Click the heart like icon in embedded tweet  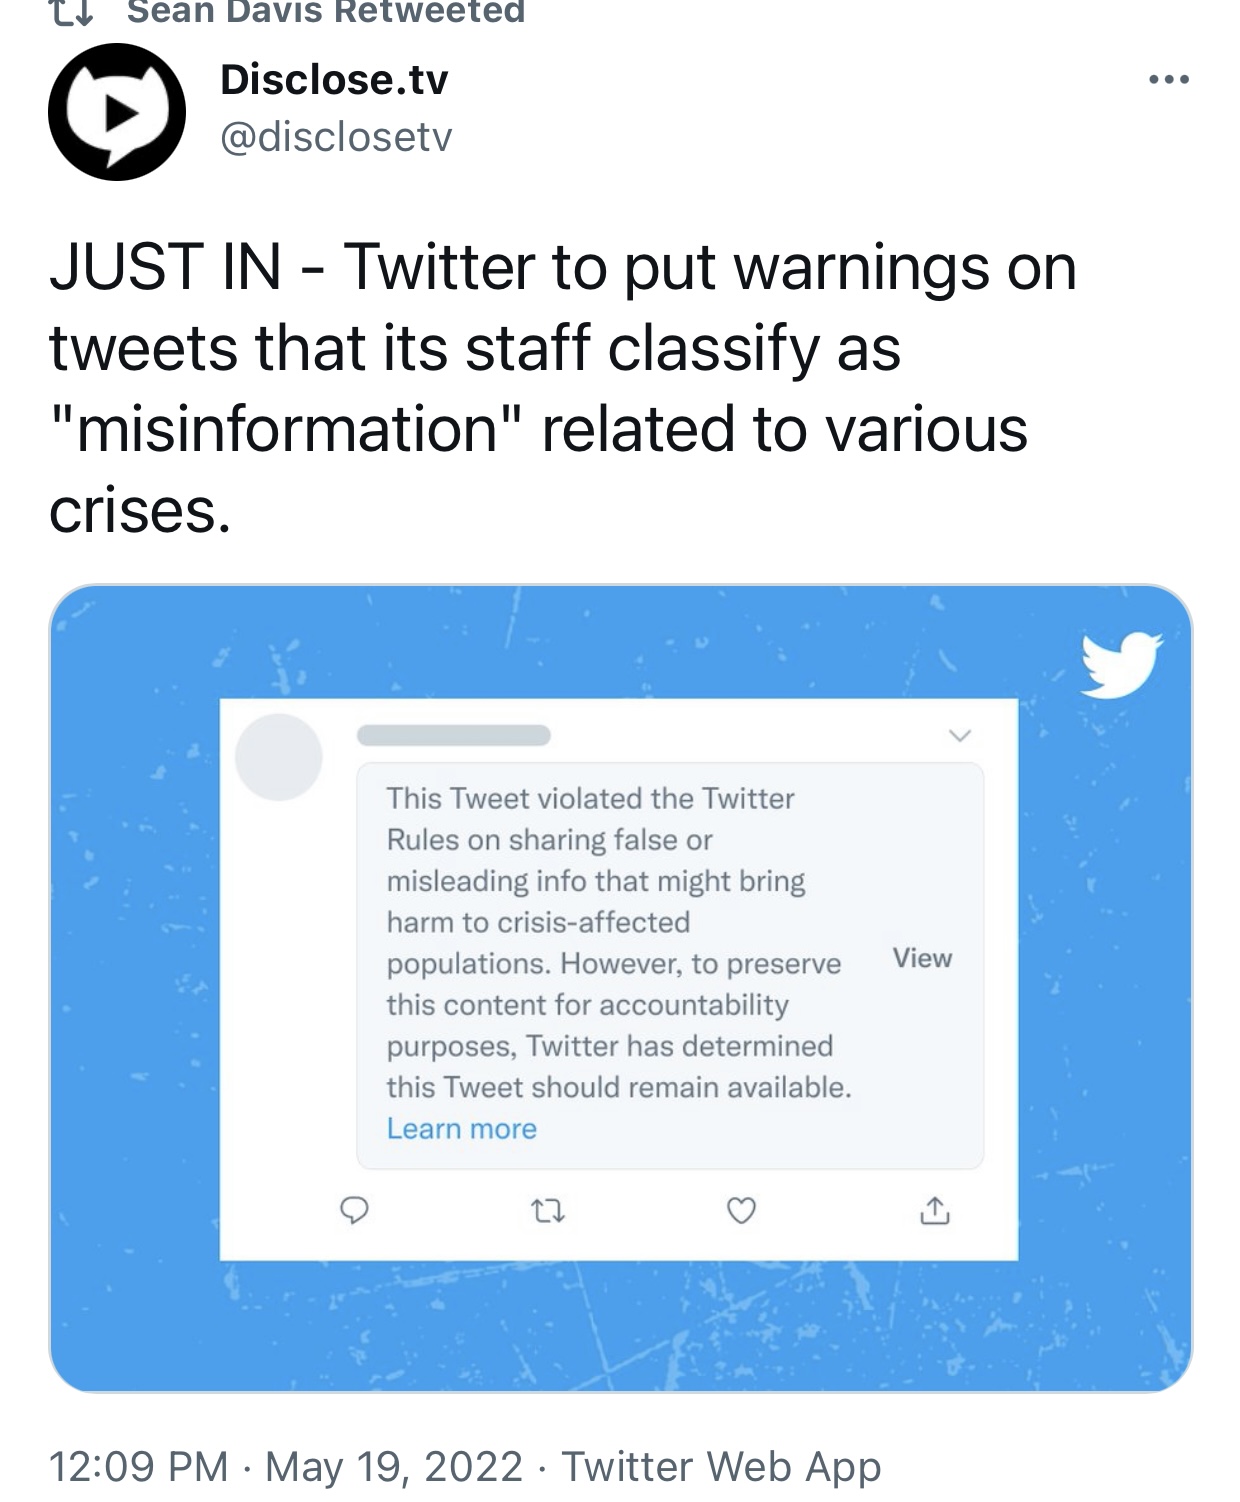click(741, 1211)
